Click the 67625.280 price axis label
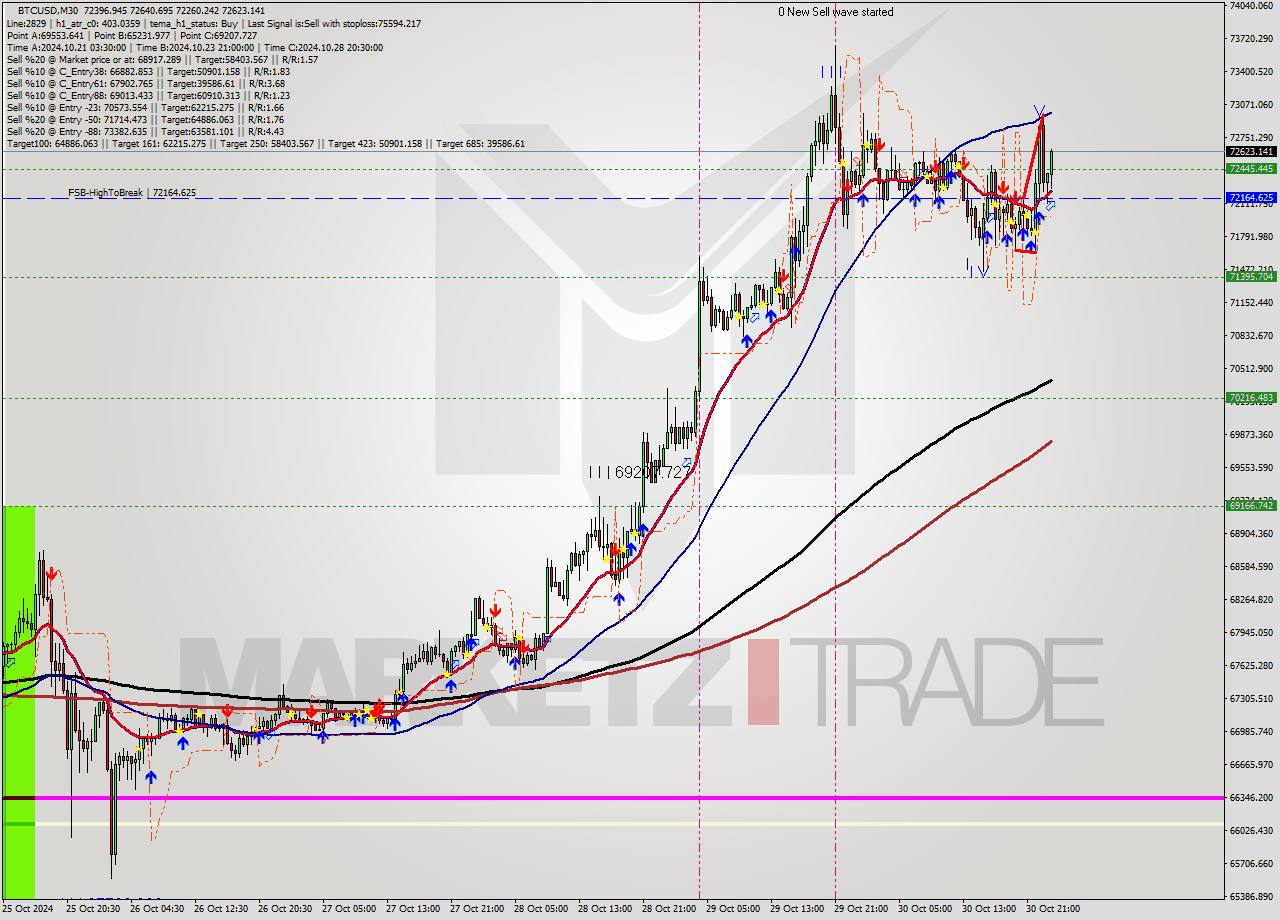1280x920 pixels. click(1251, 666)
